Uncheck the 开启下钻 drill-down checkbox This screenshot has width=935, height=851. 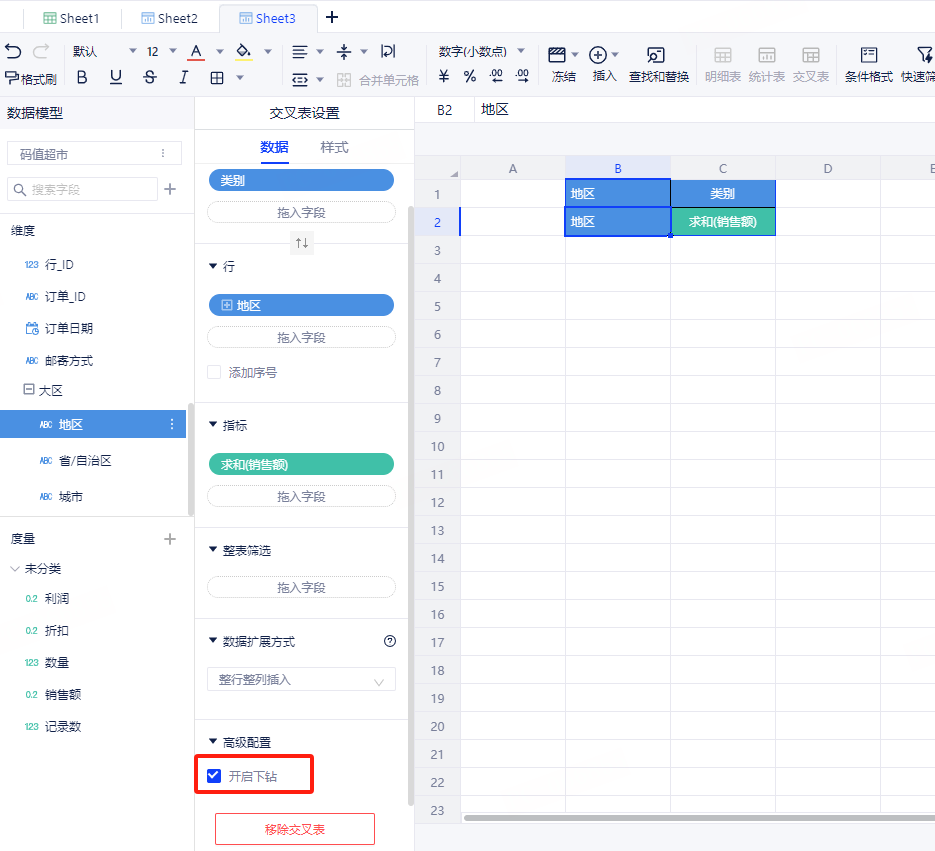coord(213,776)
